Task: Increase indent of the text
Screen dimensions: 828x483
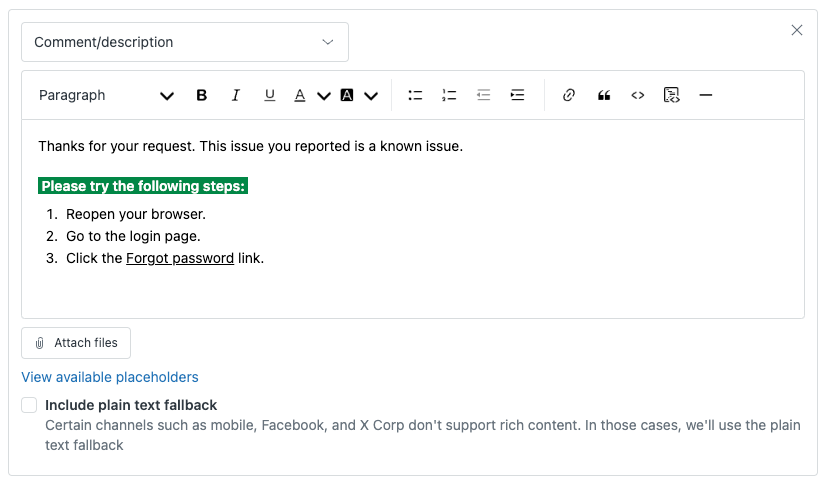Action: pyautogui.click(x=517, y=95)
